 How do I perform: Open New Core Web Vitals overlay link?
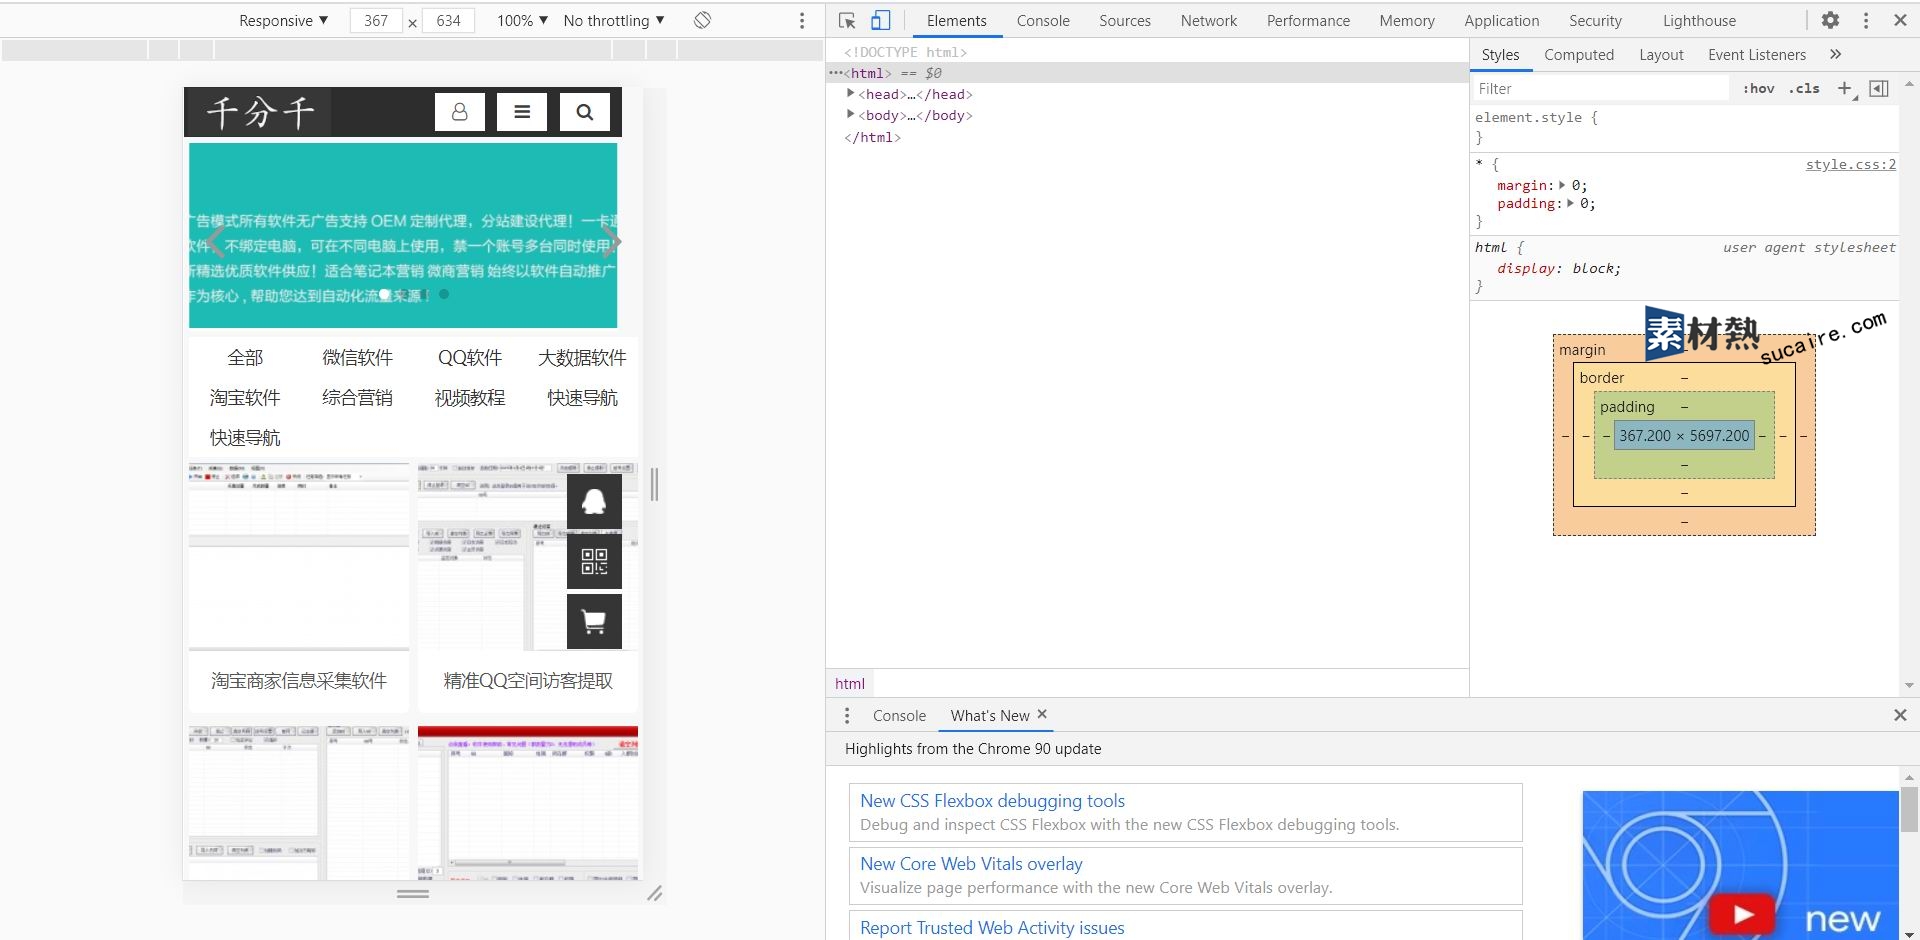971,863
